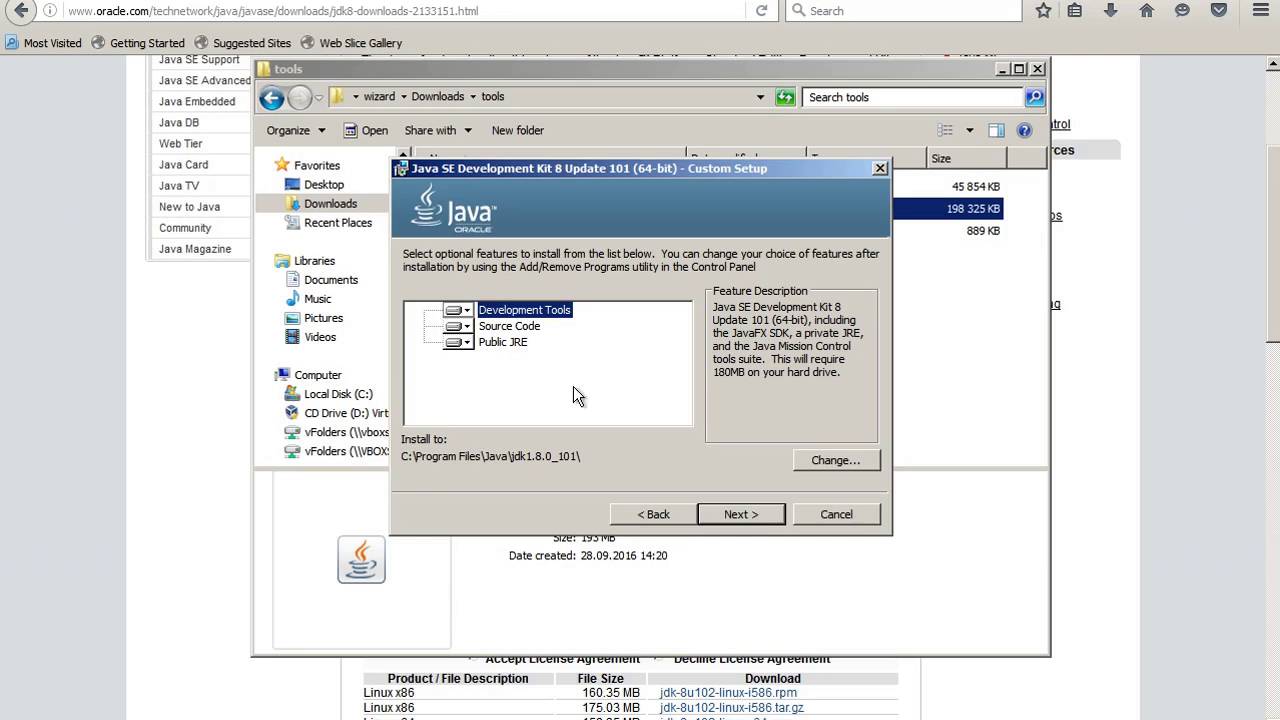Click the Explorer help icon
Viewport: 1280px width, 720px height.
point(1024,130)
